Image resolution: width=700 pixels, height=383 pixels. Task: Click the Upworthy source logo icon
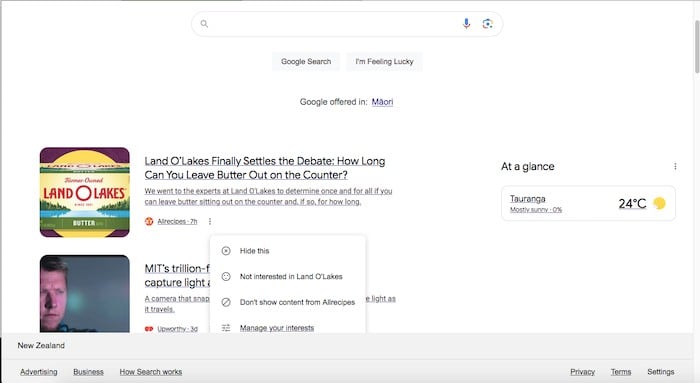click(x=149, y=329)
